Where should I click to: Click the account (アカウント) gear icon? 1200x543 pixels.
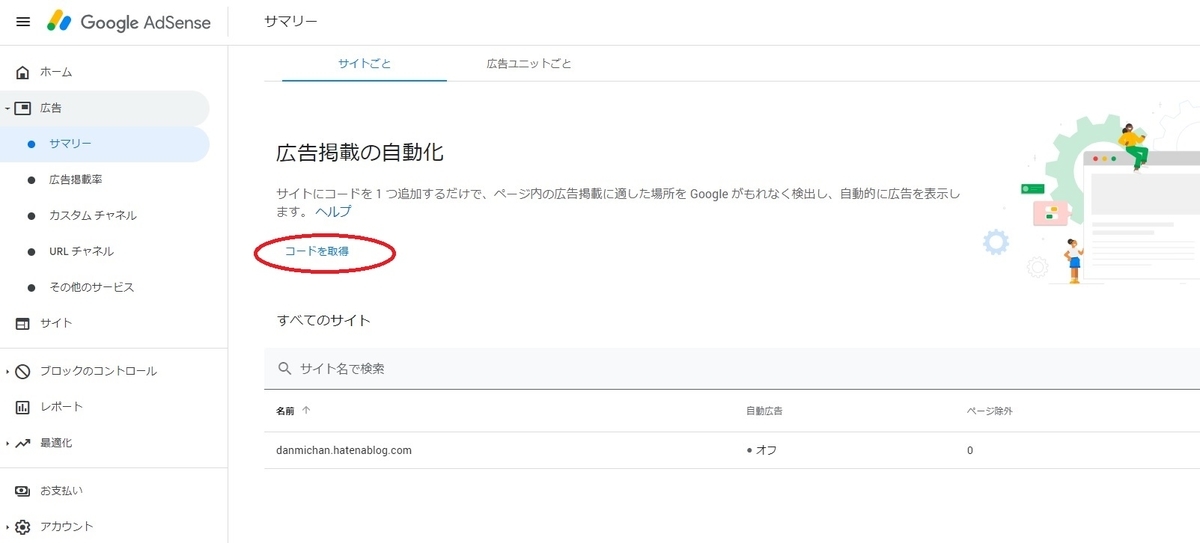[x=23, y=527]
